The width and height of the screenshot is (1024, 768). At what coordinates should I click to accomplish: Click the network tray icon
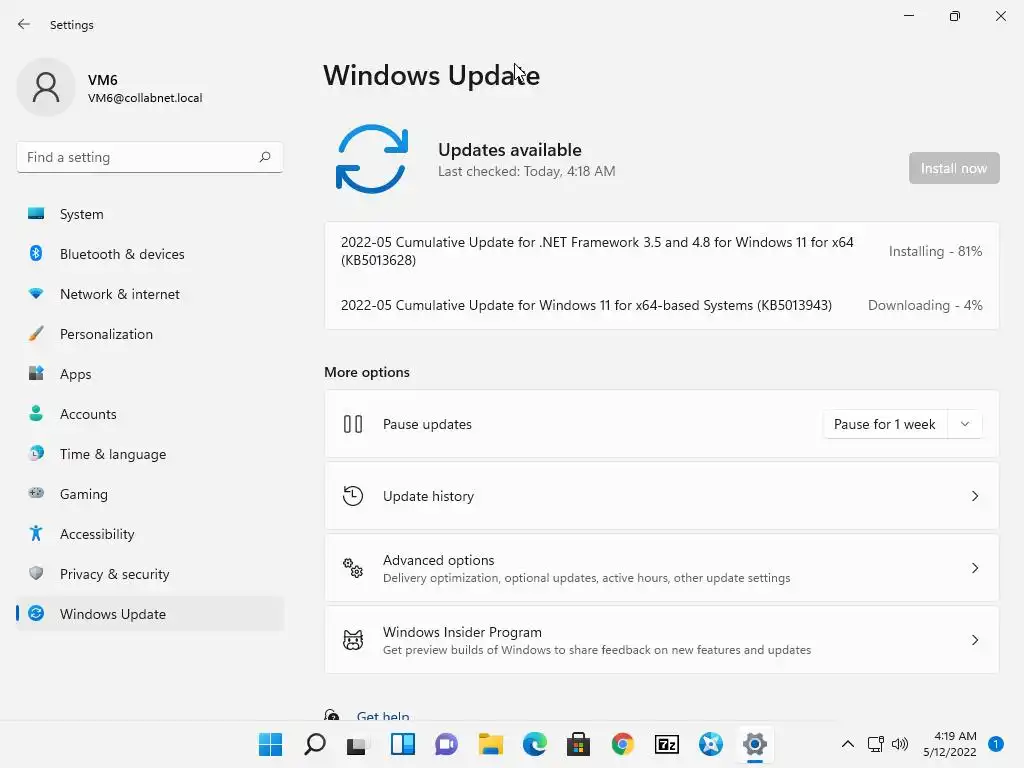(875, 744)
